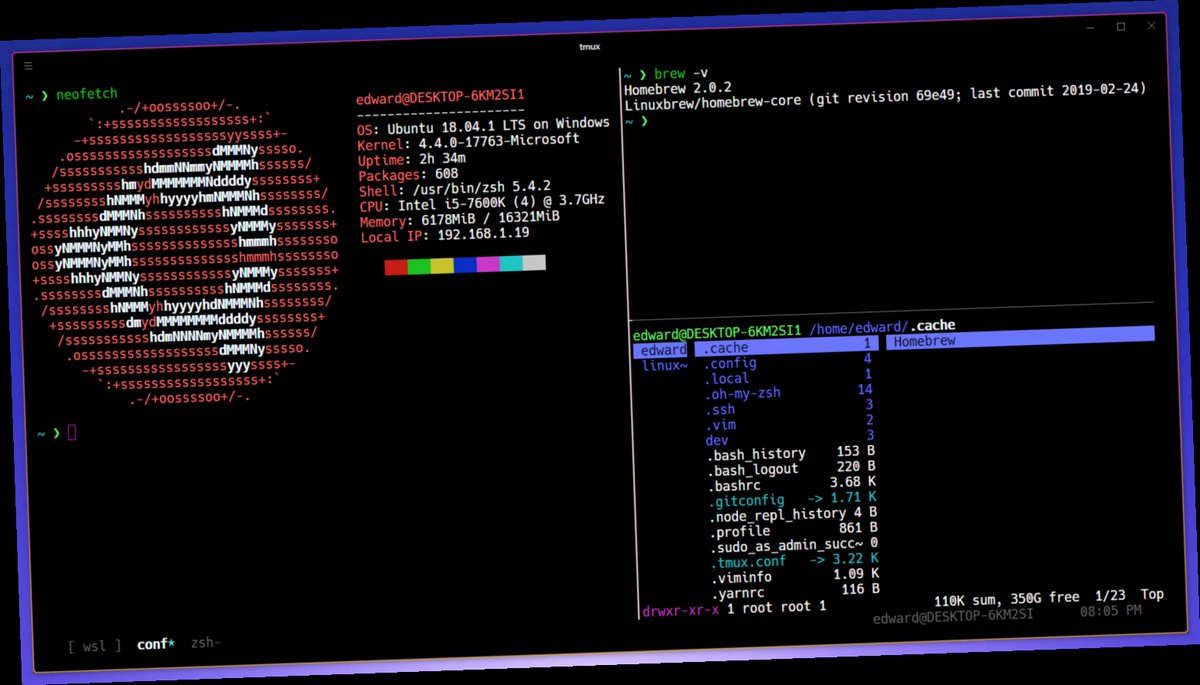Click the Linuxbrew/homebrew-core revision line
This screenshot has height=685, width=1200.
pyautogui.click(x=884, y=99)
